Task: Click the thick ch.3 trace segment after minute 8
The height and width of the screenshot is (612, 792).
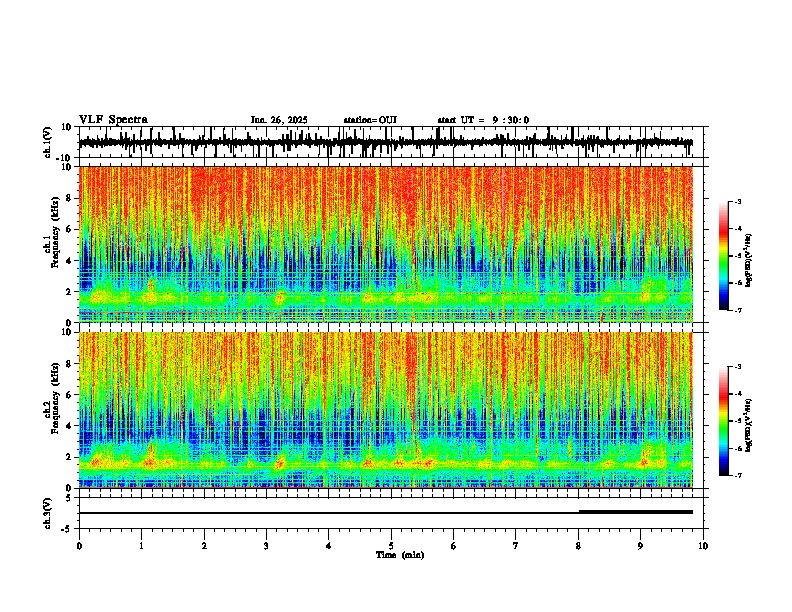Action: 635,512
